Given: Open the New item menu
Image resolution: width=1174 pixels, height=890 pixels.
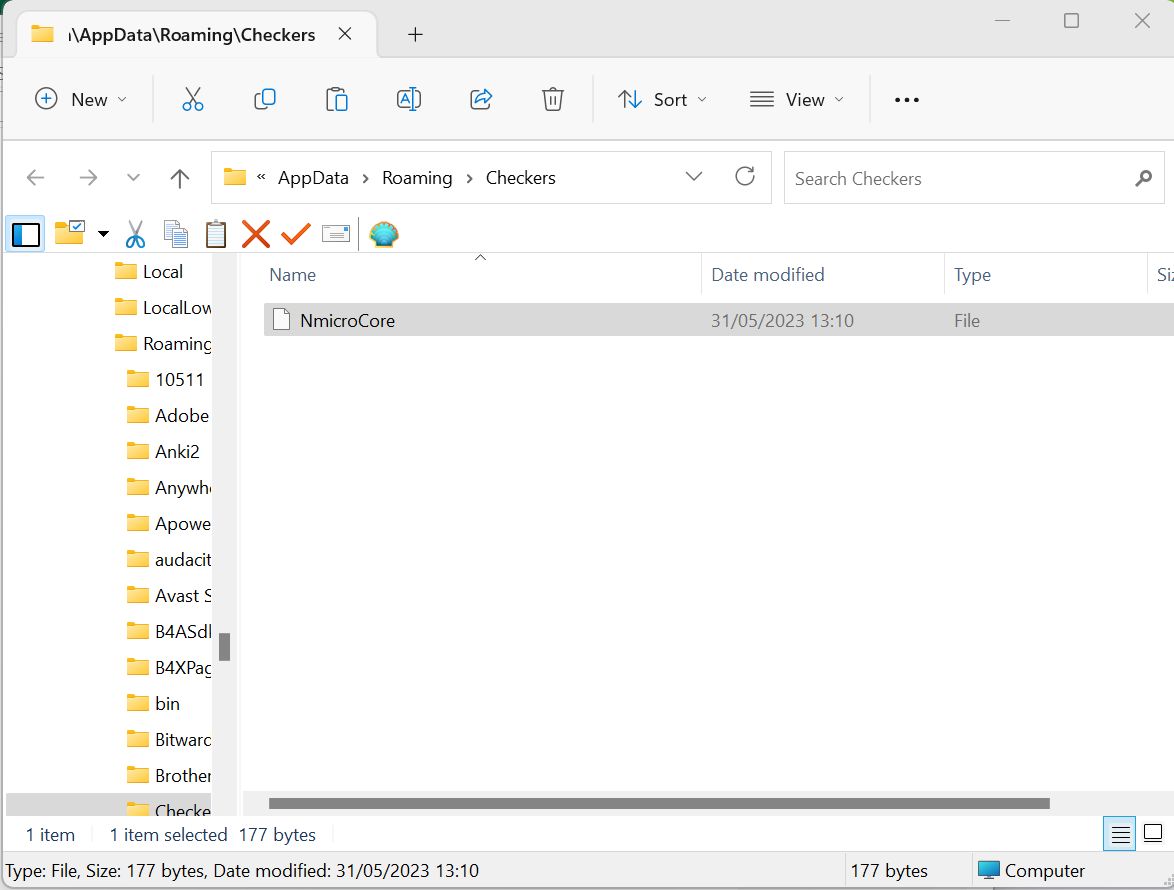Looking at the screenshot, I should point(81,100).
